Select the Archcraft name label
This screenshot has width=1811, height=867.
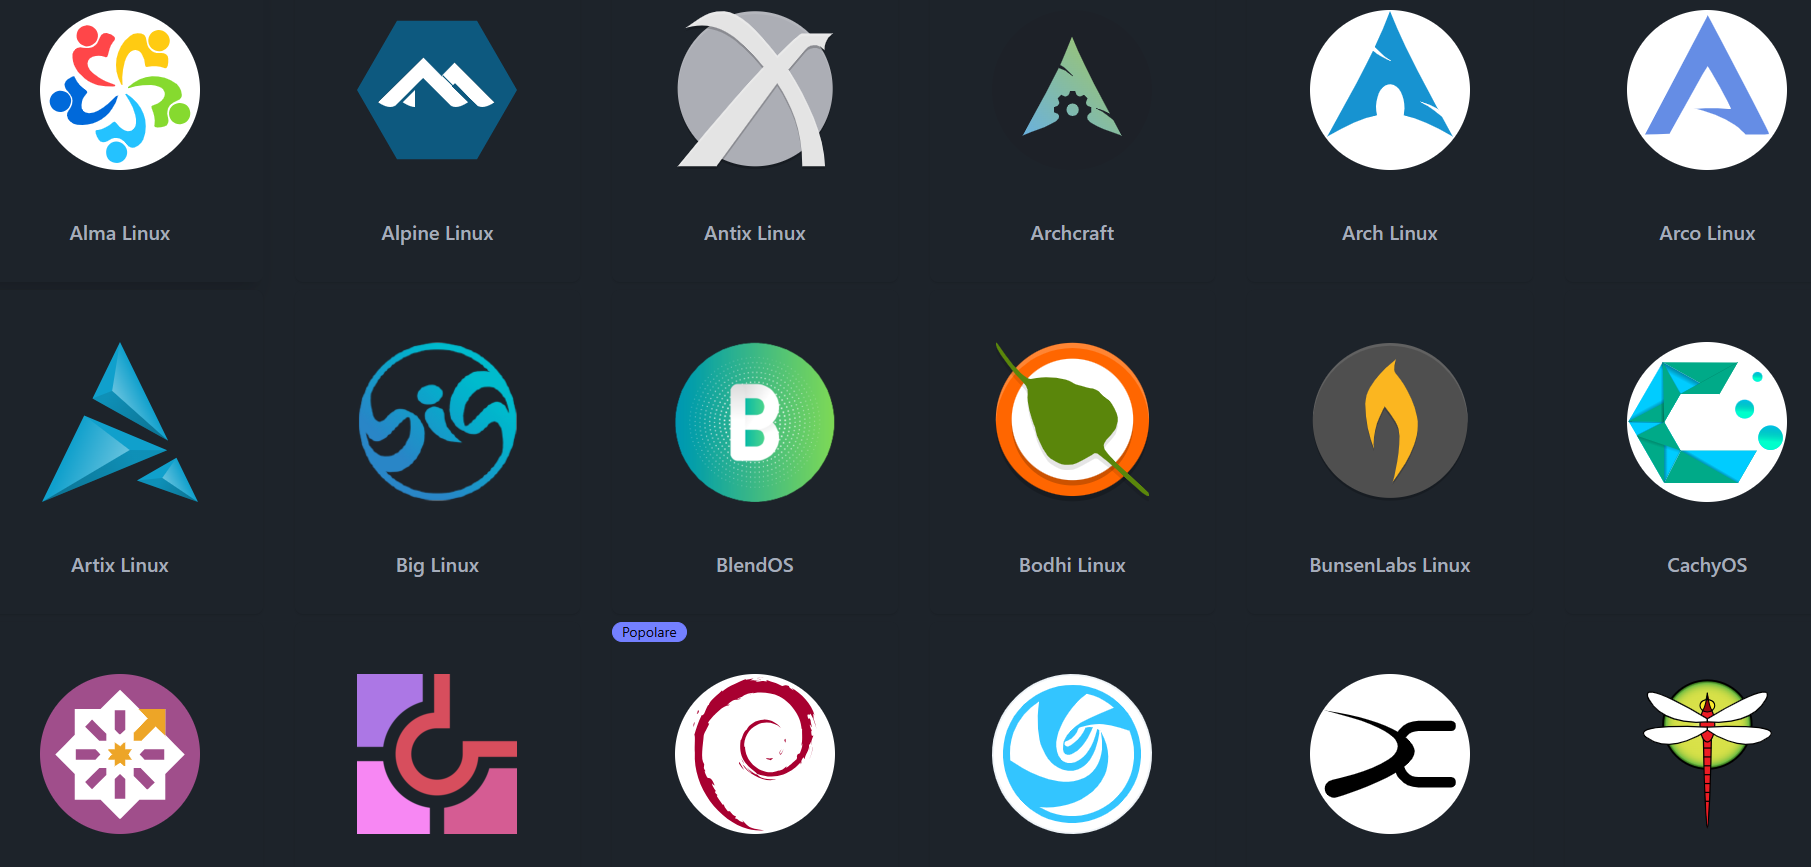click(x=1072, y=233)
